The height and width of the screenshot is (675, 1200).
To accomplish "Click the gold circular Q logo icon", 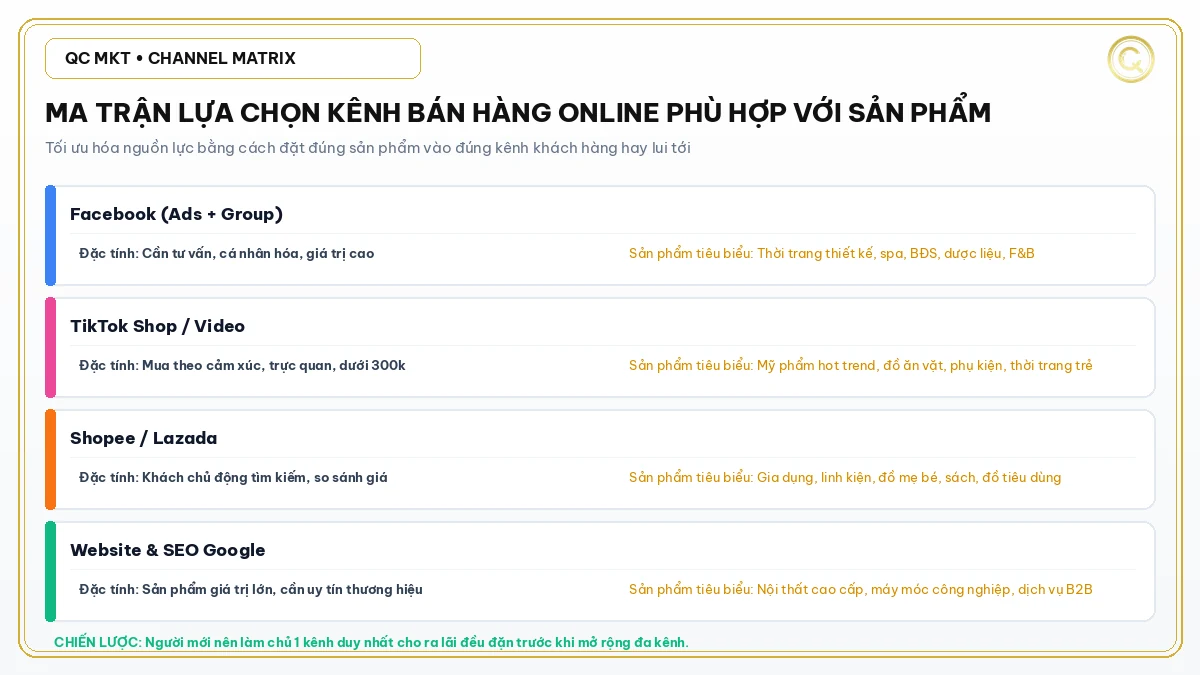I will (x=1131, y=59).
